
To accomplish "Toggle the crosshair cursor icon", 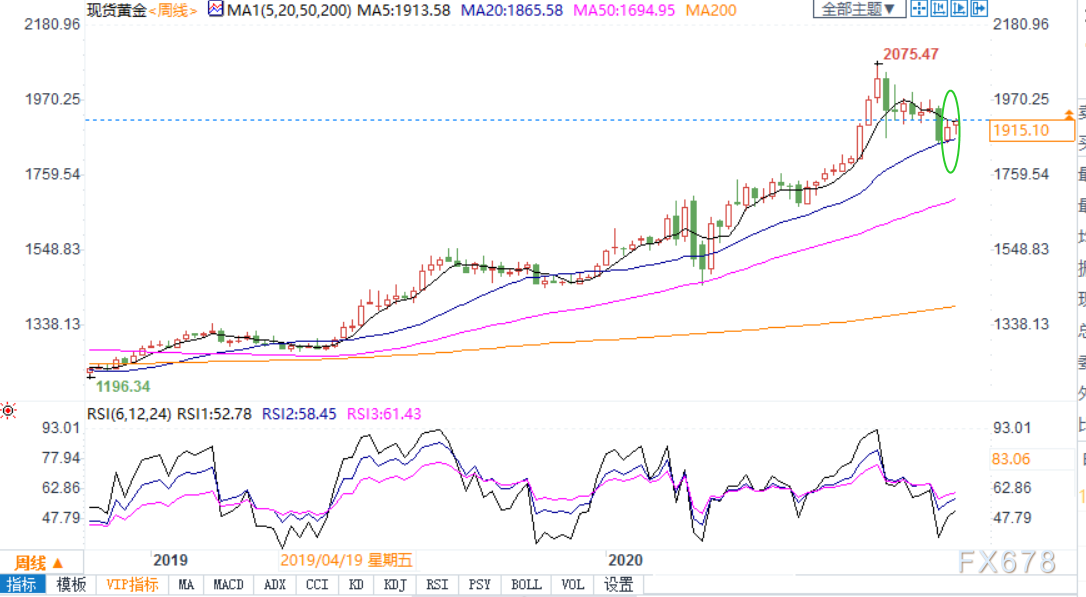I will point(920,9).
